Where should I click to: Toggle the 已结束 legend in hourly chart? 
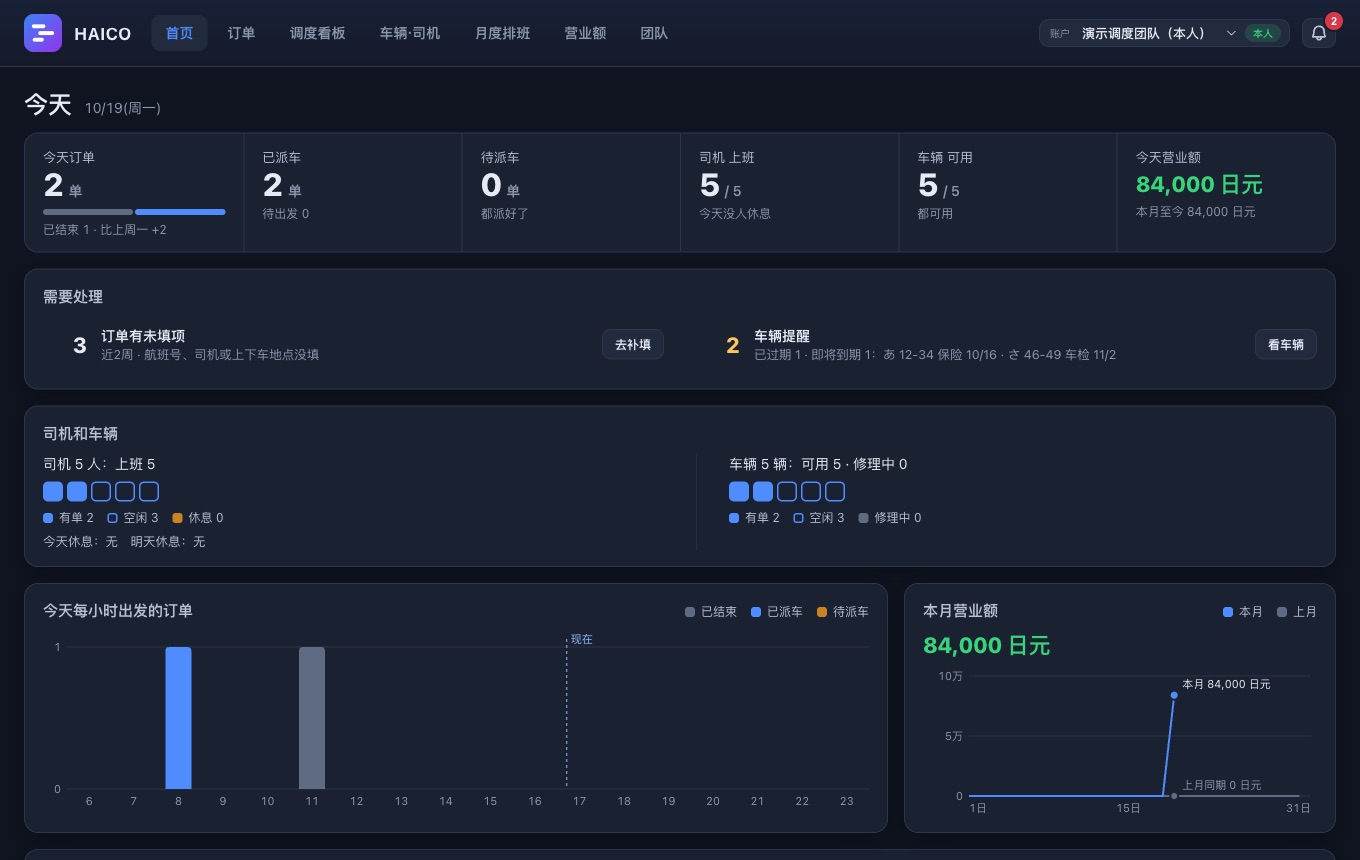(711, 612)
